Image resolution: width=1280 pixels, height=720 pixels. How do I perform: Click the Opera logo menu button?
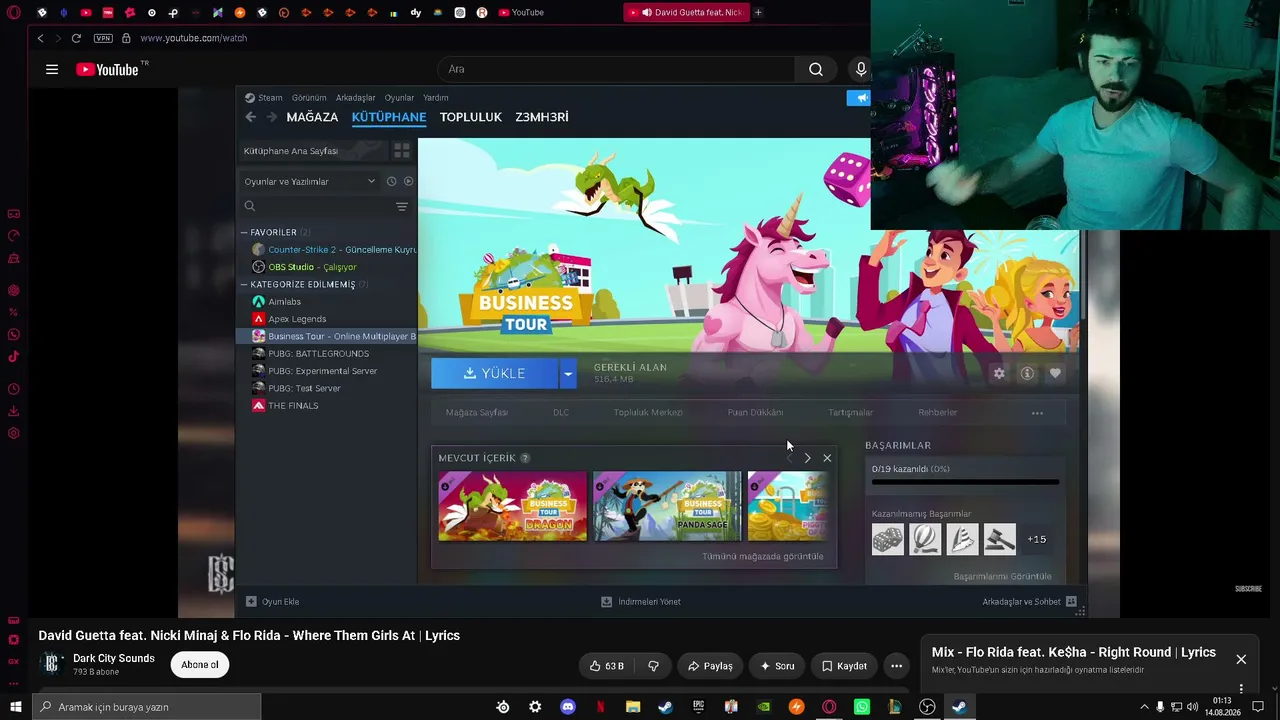click(x=14, y=12)
